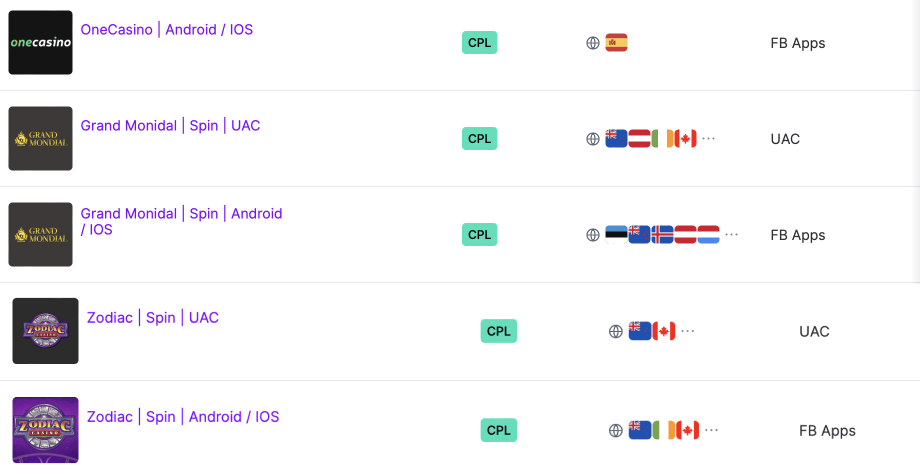
Task: Expand more countries ellipsis in Grand Monidal UAC row
Action: tap(709, 139)
